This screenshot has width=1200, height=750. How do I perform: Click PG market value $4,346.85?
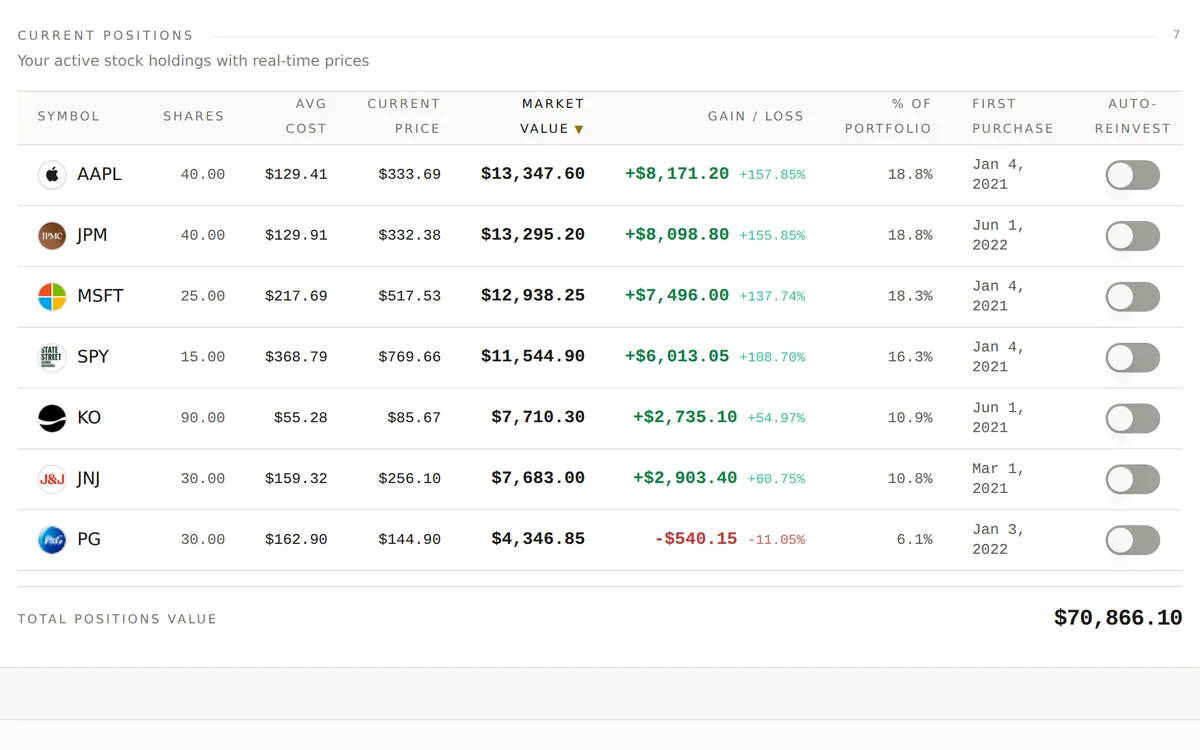click(538, 540)
